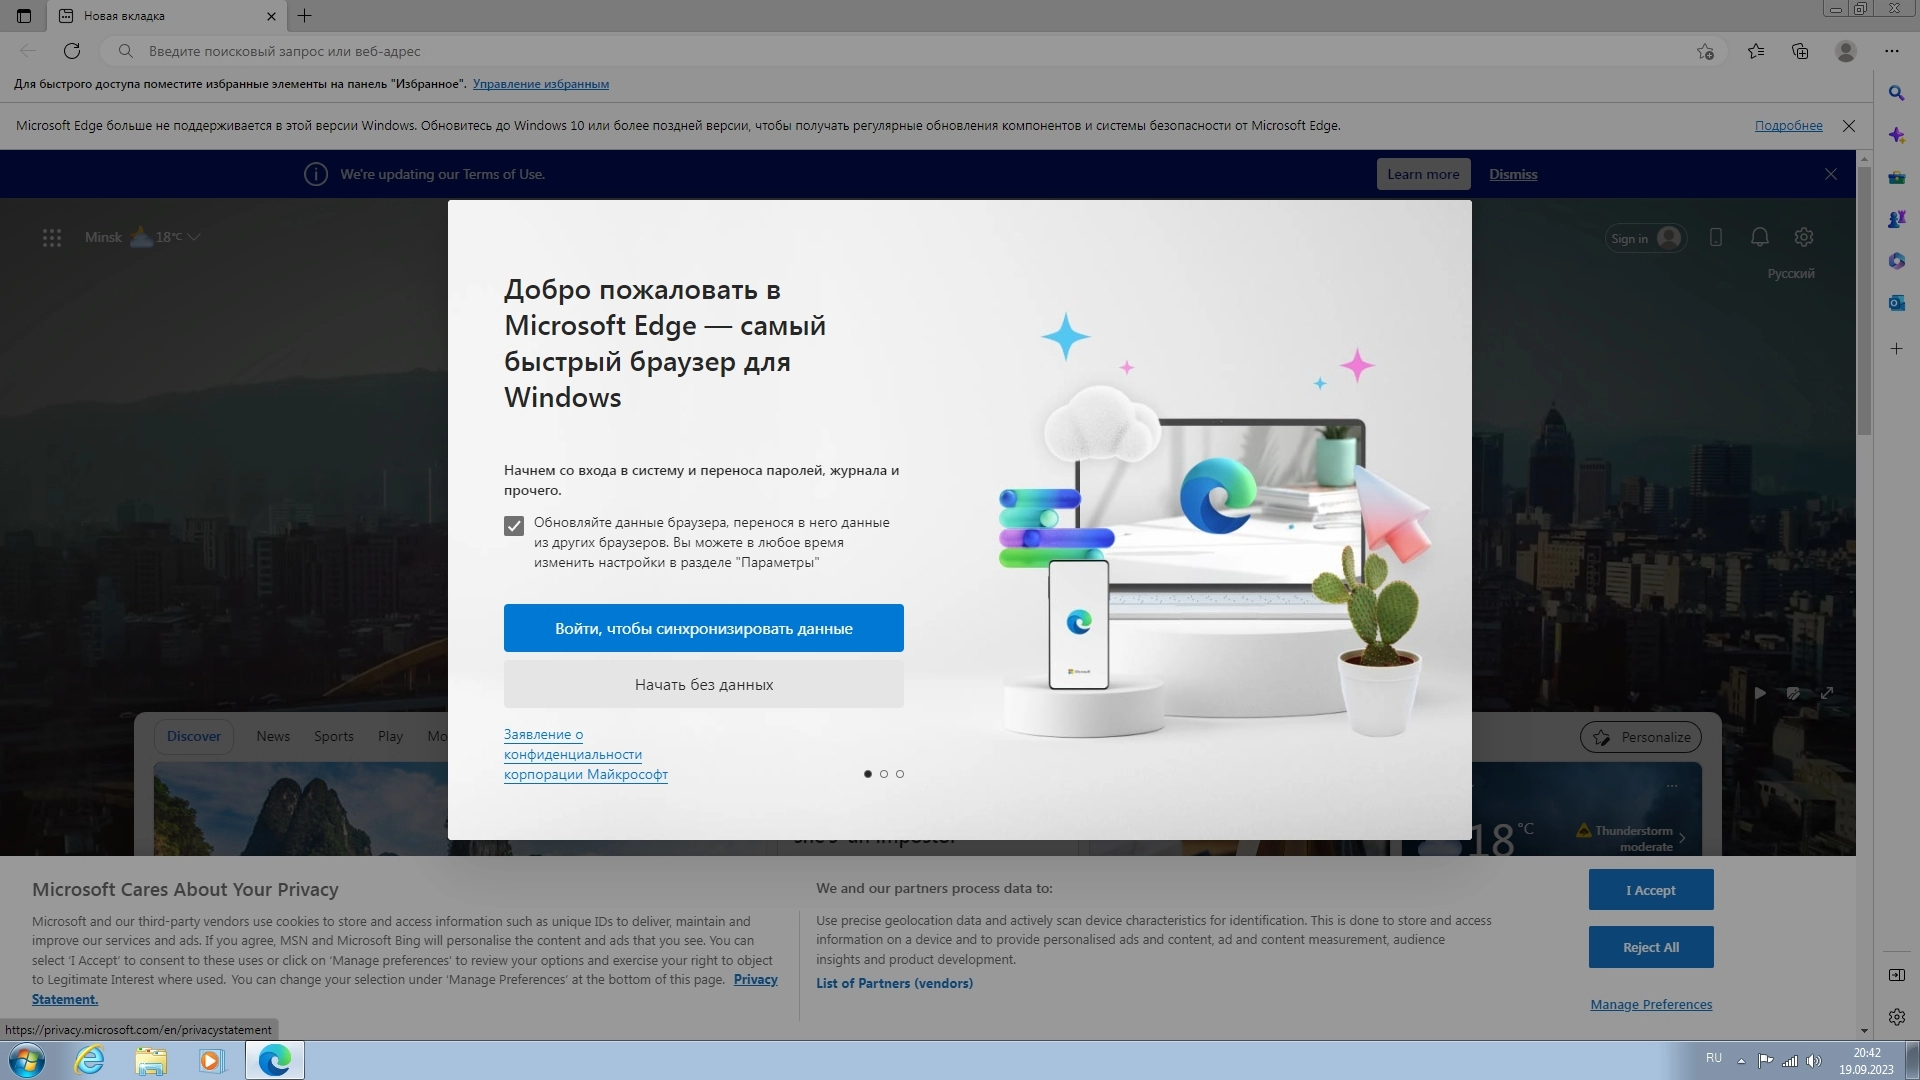Open the sidebar search icon

click(x=1896, y=93)
